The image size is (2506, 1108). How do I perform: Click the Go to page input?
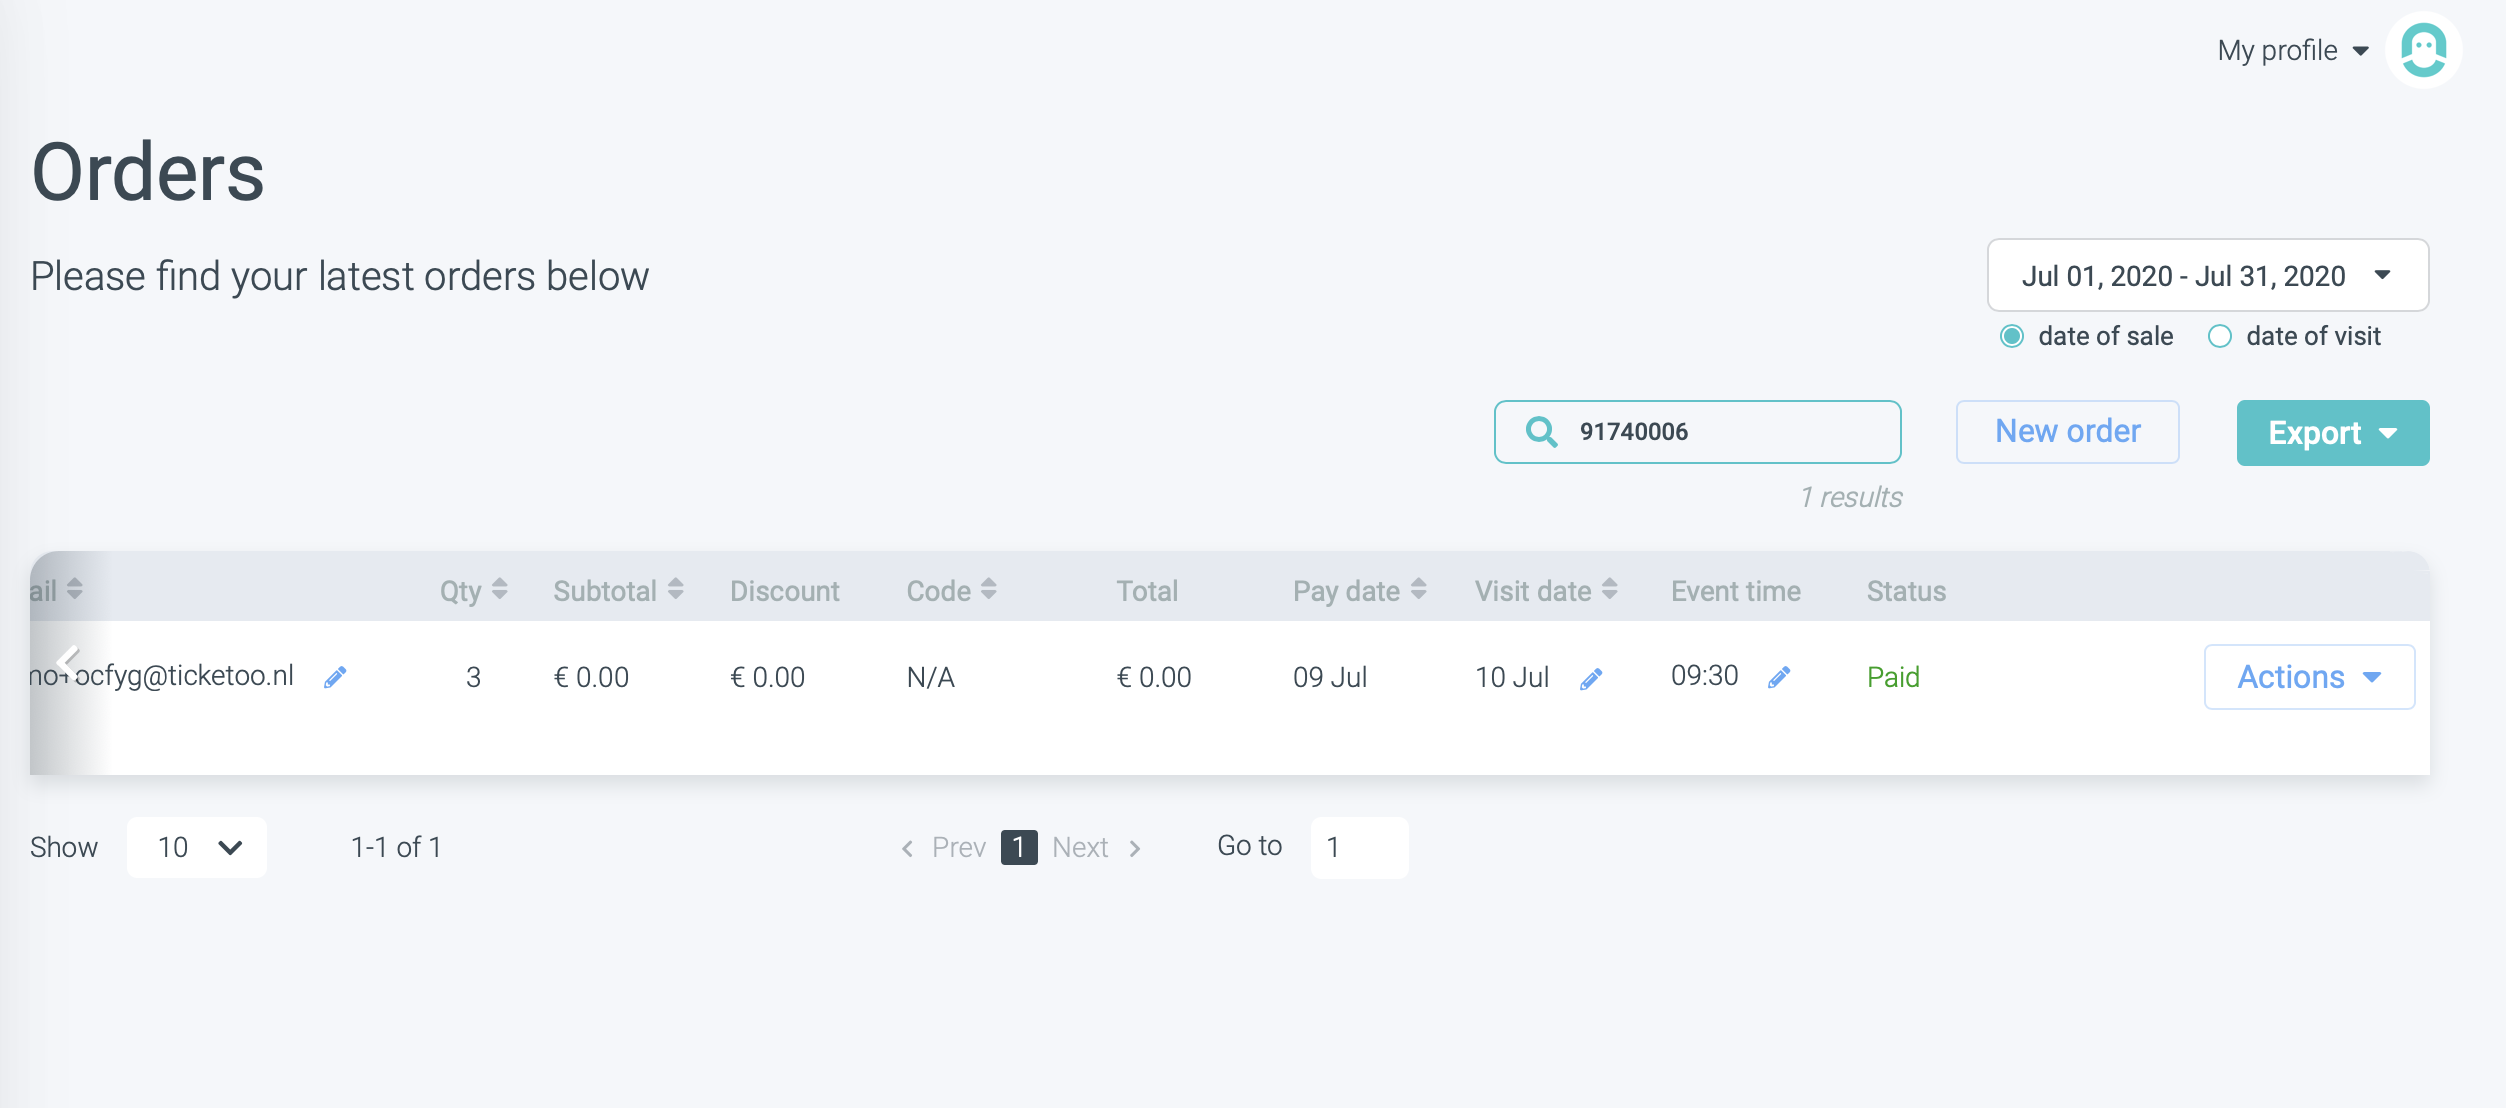pos(1358,847)
